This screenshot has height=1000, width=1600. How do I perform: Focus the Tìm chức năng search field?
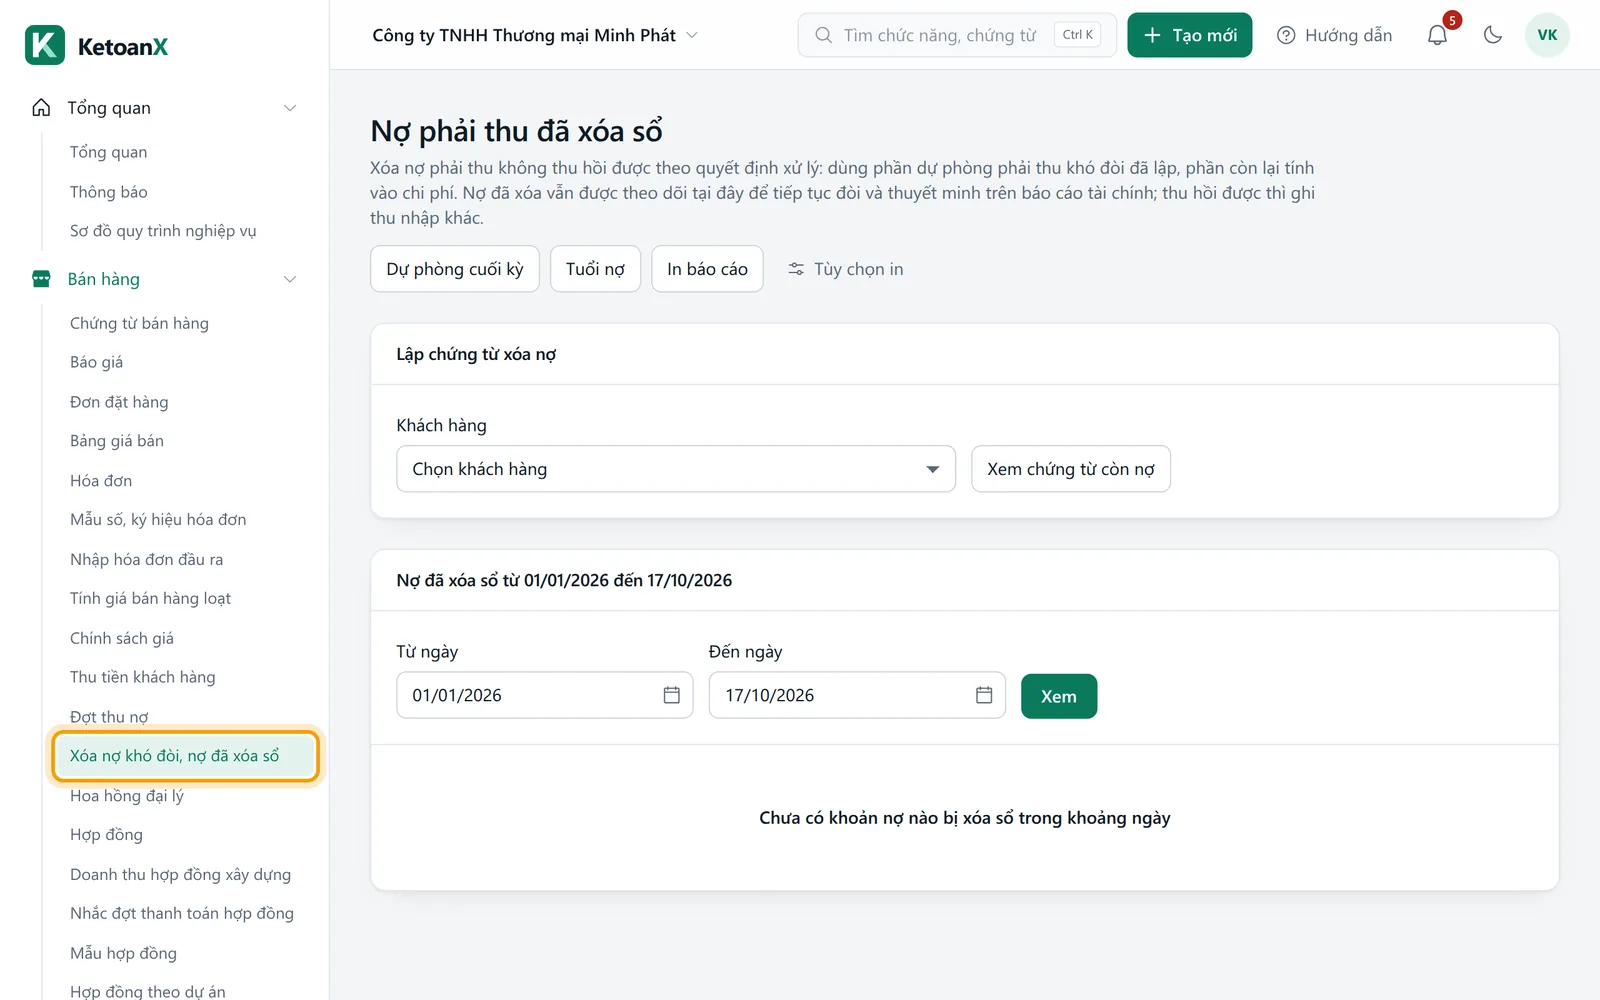(957, 35)
